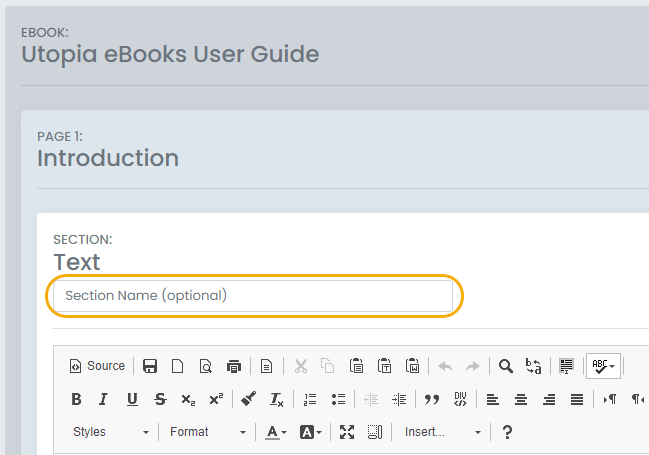Expand the Insert dropdown

[442, 432]
